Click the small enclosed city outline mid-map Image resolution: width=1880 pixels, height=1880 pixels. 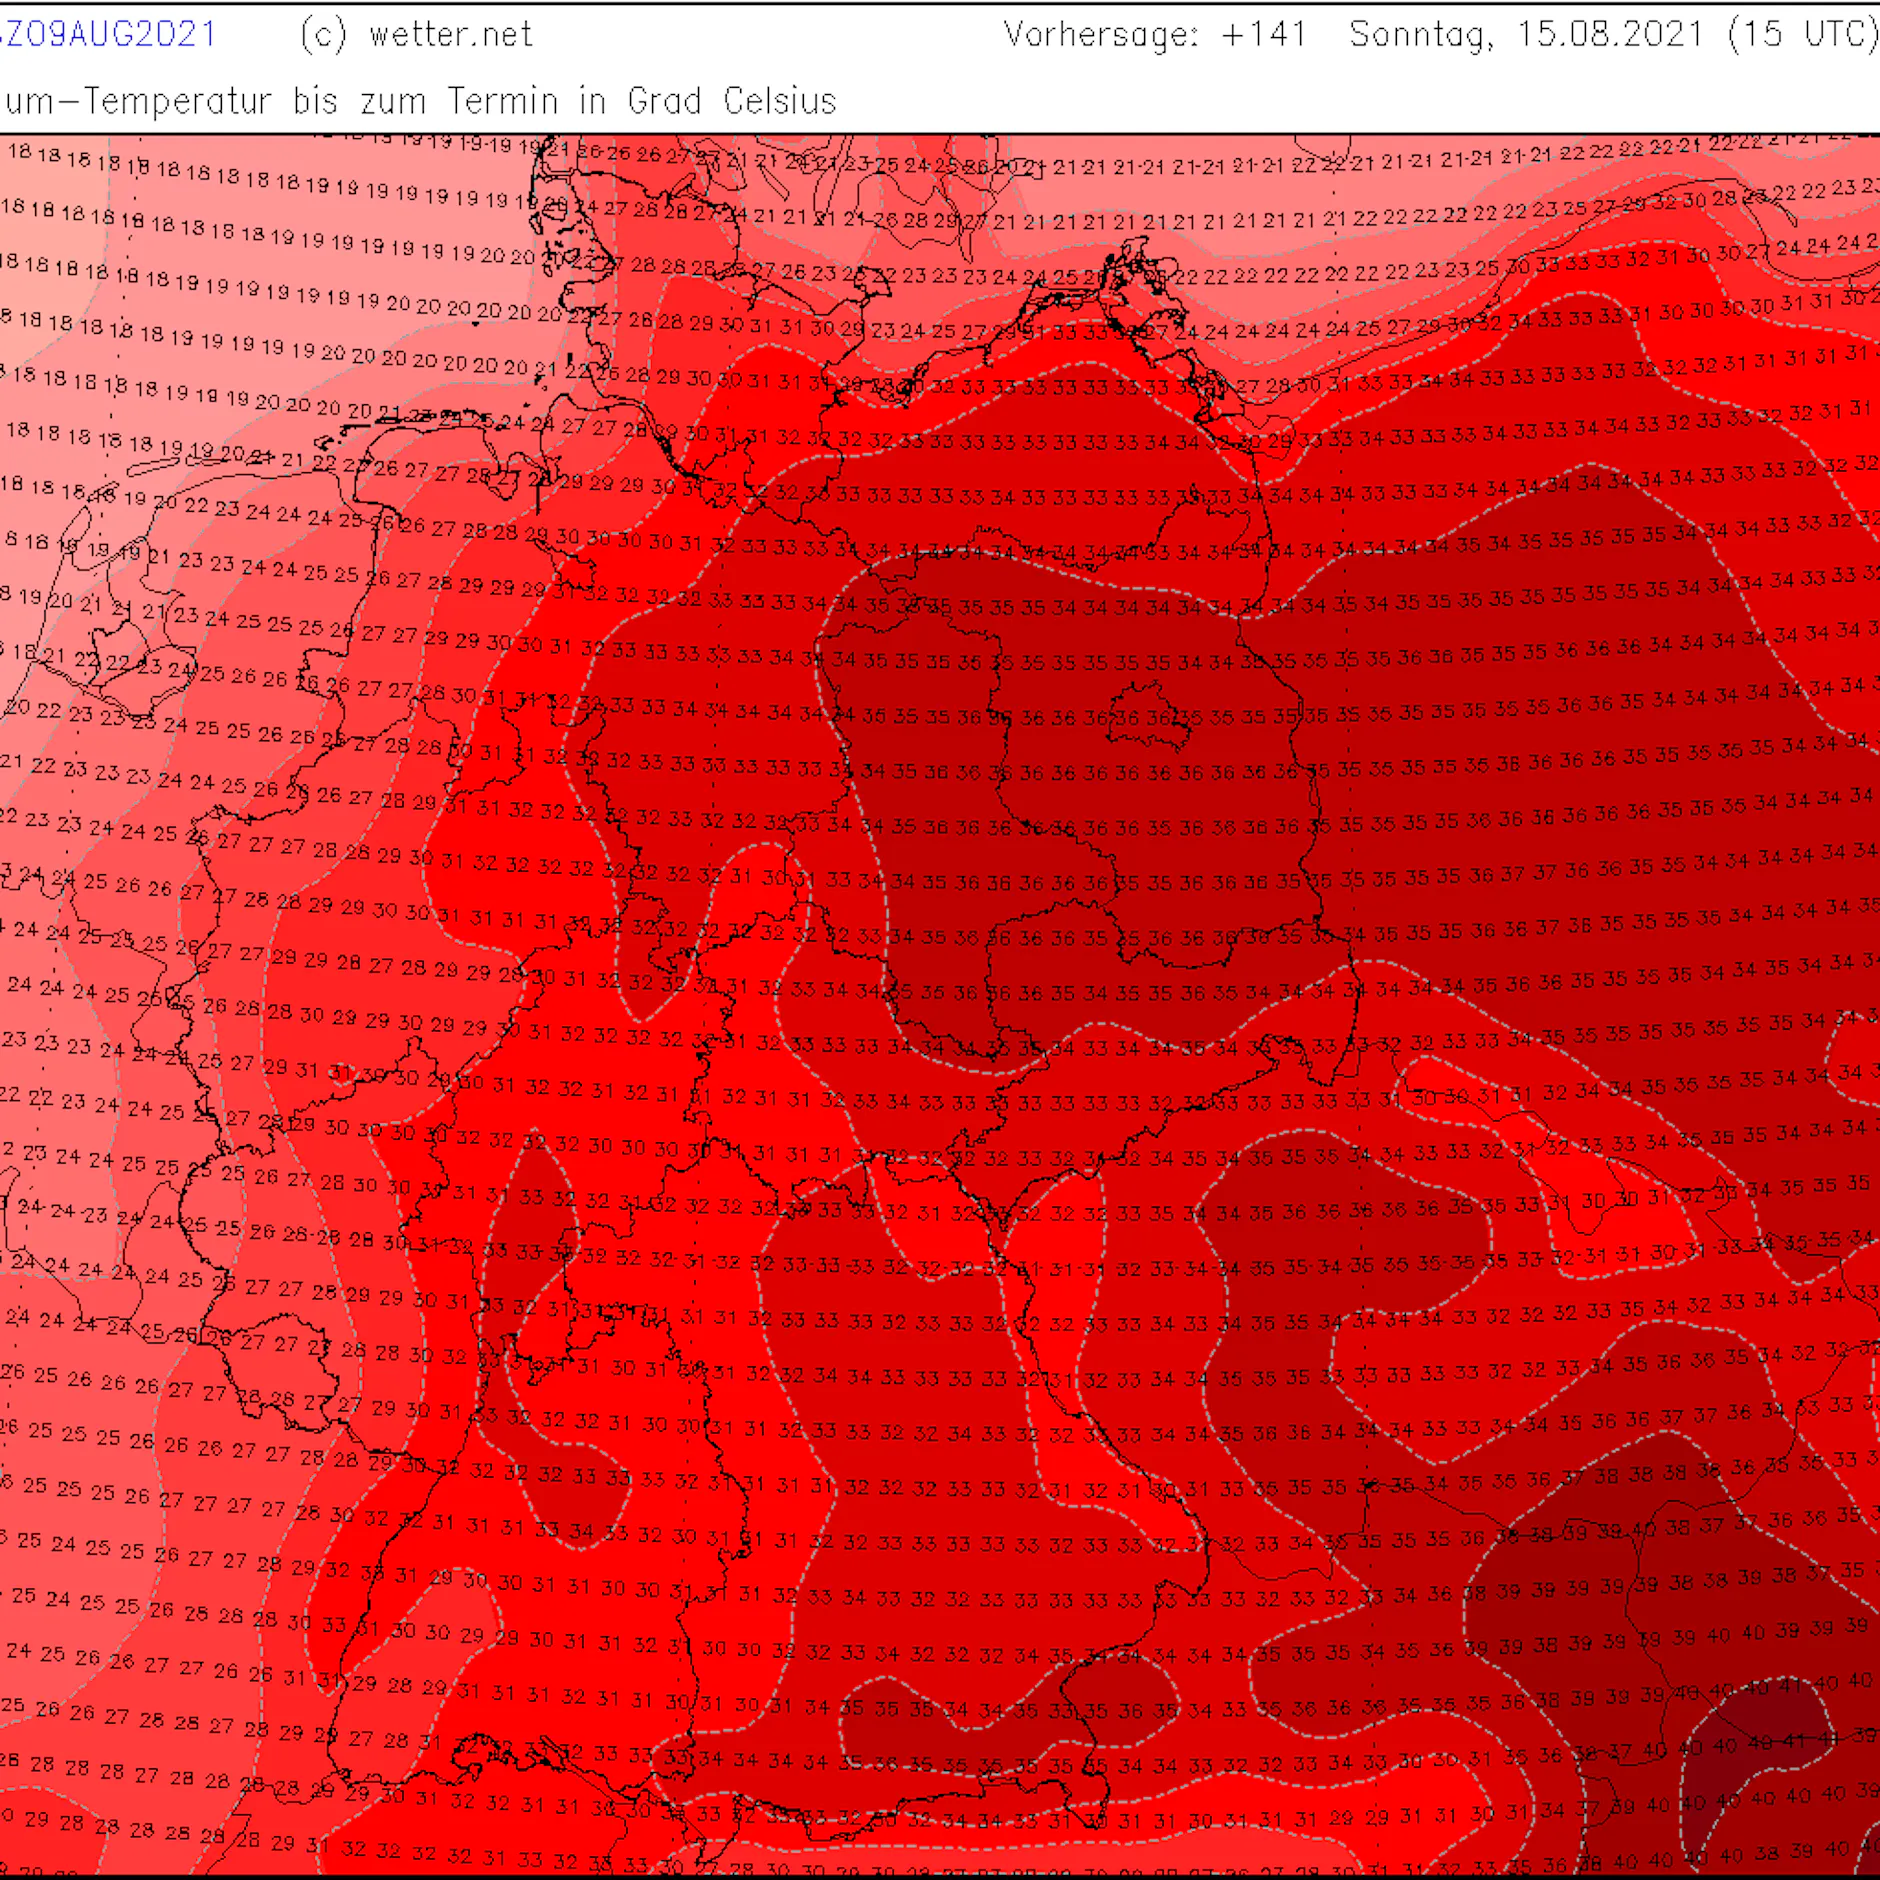pyautogui.click(x=1150, y=715)
